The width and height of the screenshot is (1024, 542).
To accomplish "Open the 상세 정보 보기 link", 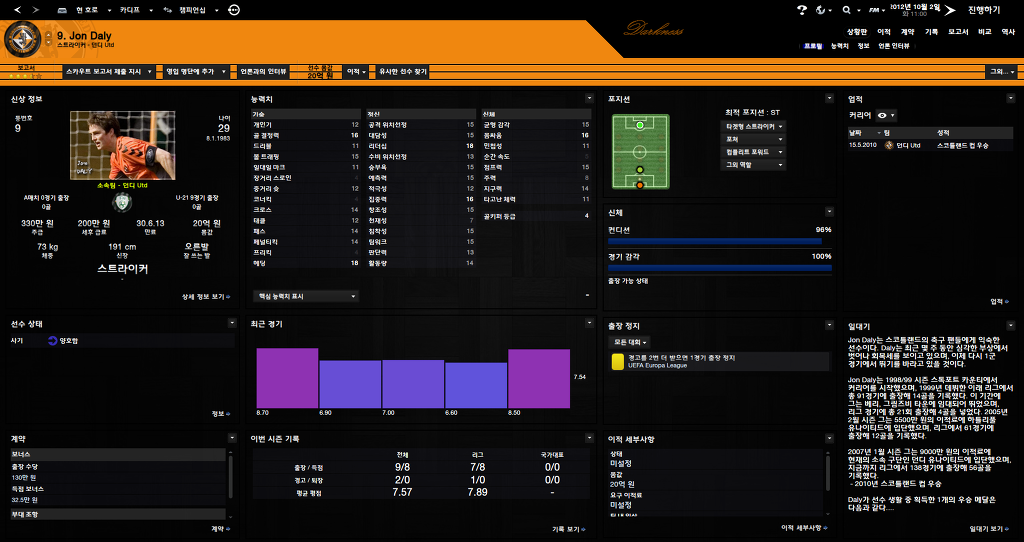I will 206,297.
